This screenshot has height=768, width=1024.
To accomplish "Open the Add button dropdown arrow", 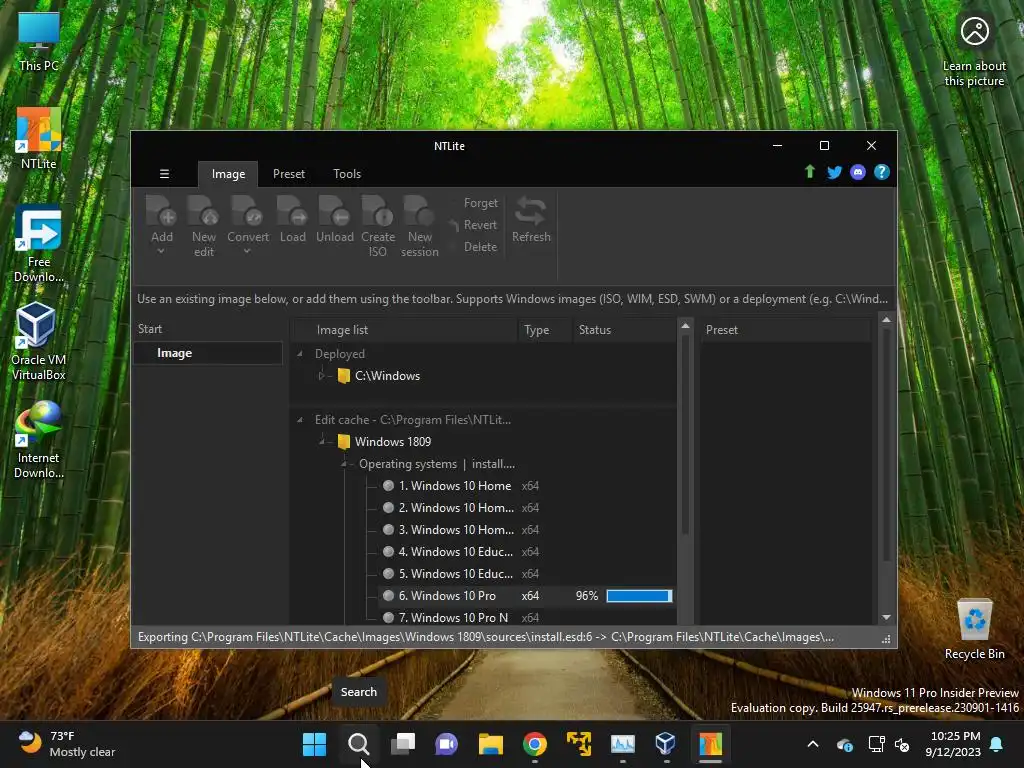I will (x=161, y=251).
